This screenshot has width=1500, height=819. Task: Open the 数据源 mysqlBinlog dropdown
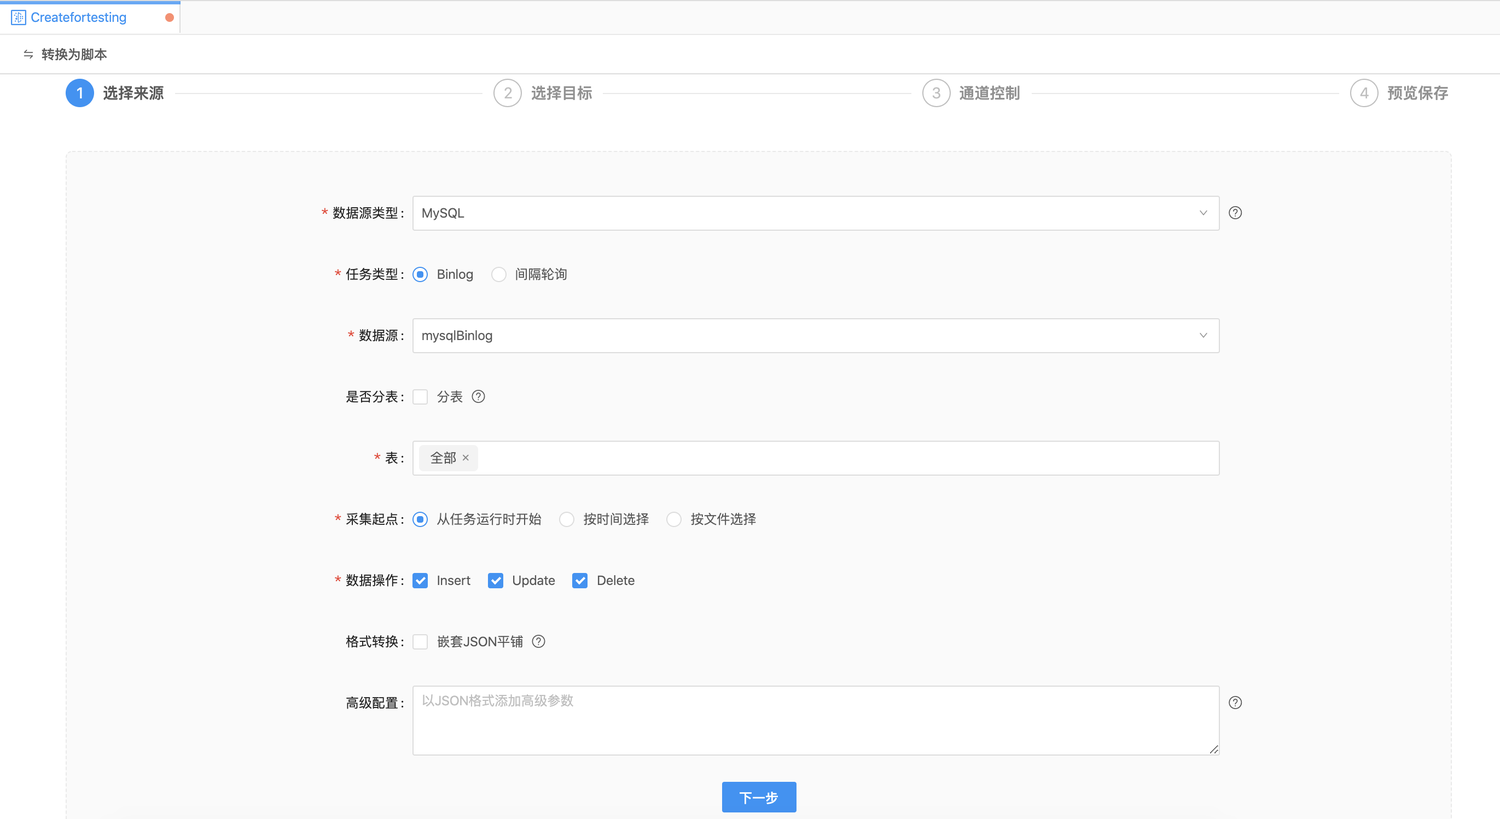[816, 336]
